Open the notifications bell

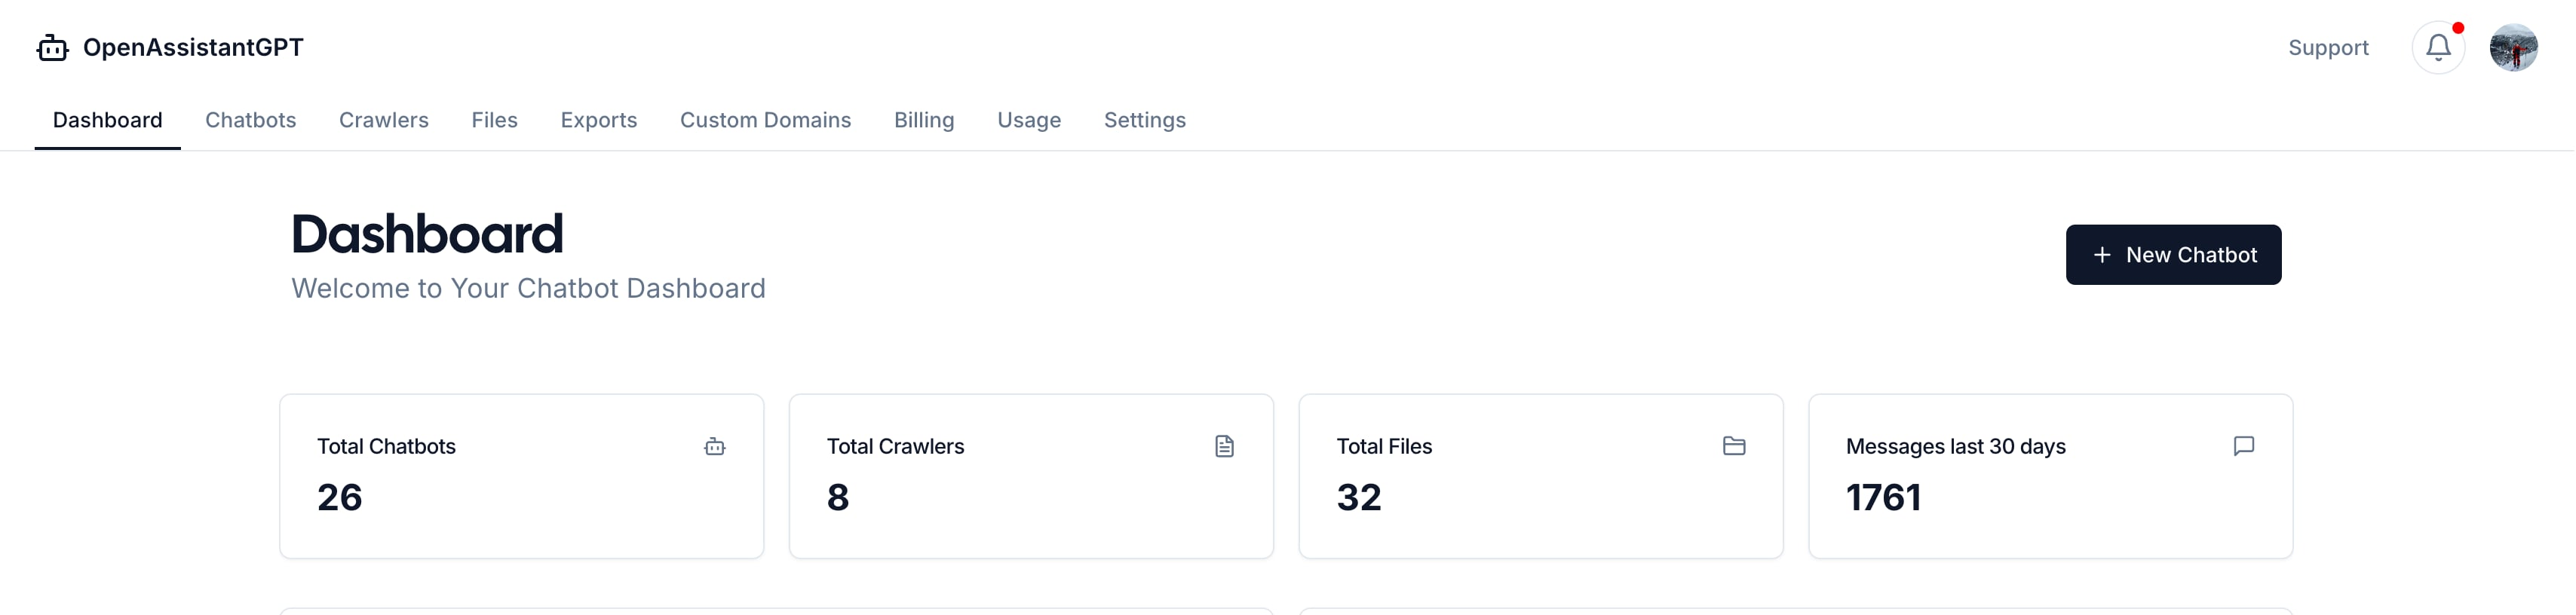pyautogui.click(x=2437, y=47)
